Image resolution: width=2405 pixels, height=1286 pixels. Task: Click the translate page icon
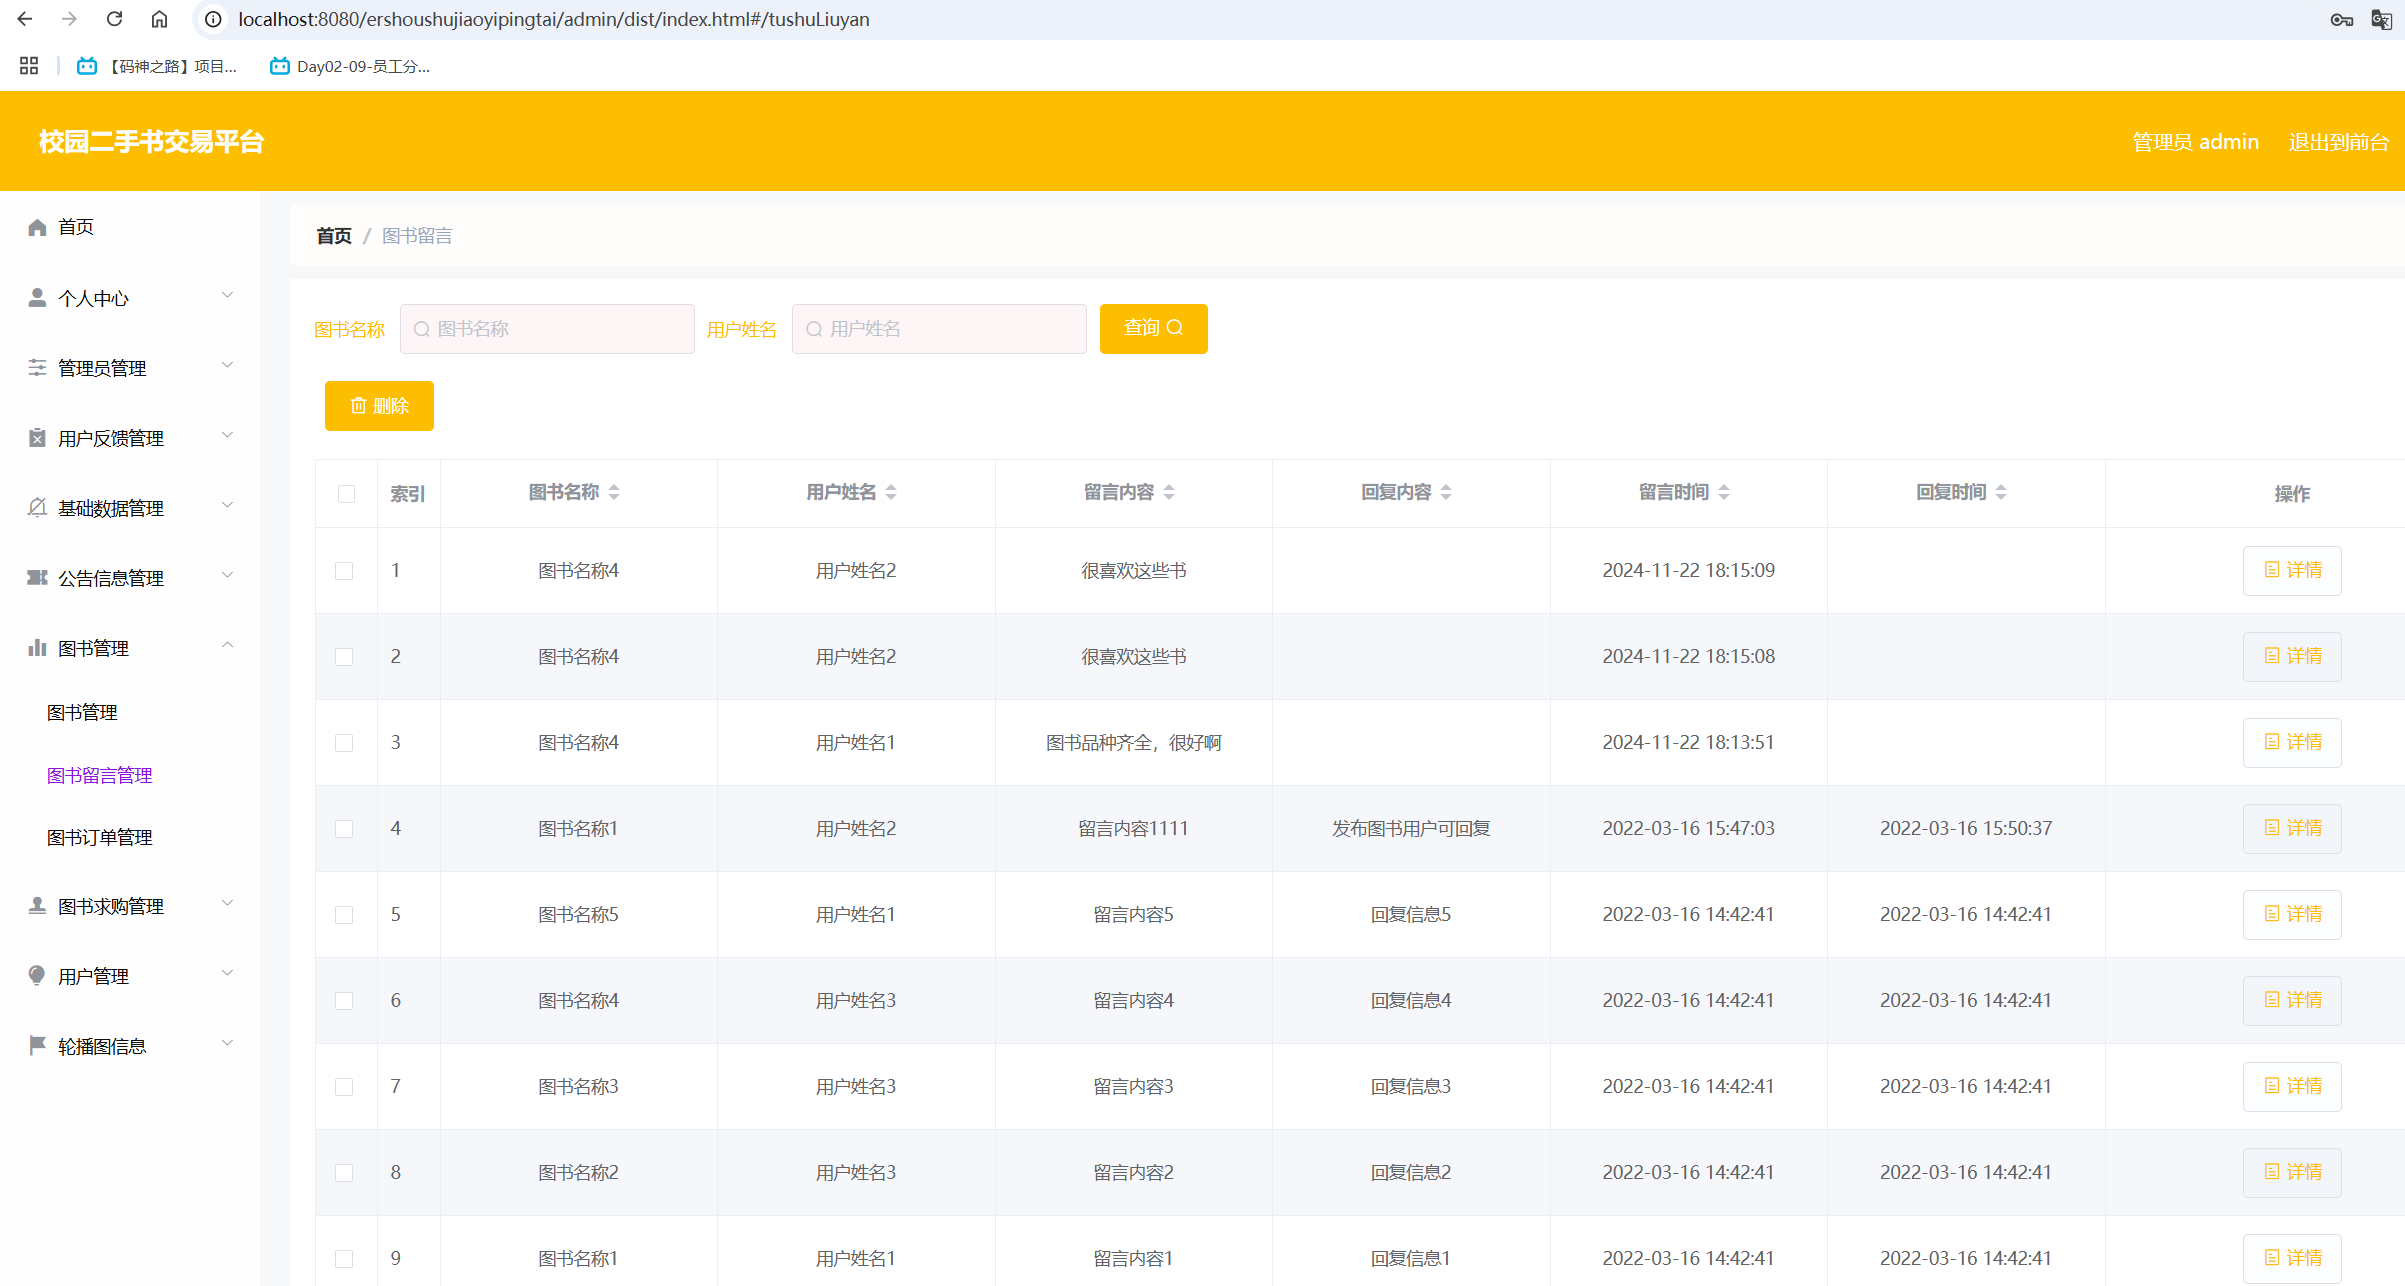tap(2382, 20)
